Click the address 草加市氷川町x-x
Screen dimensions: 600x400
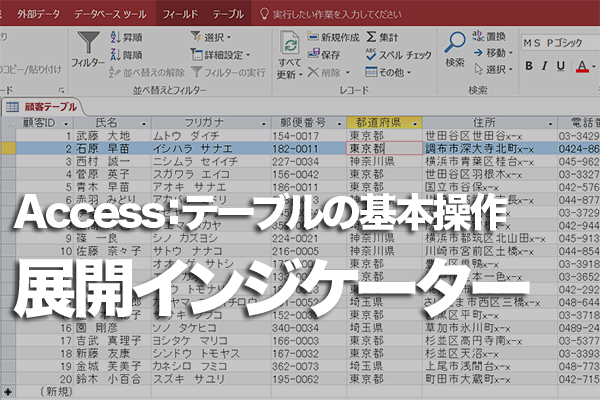[x=490, y=328]
